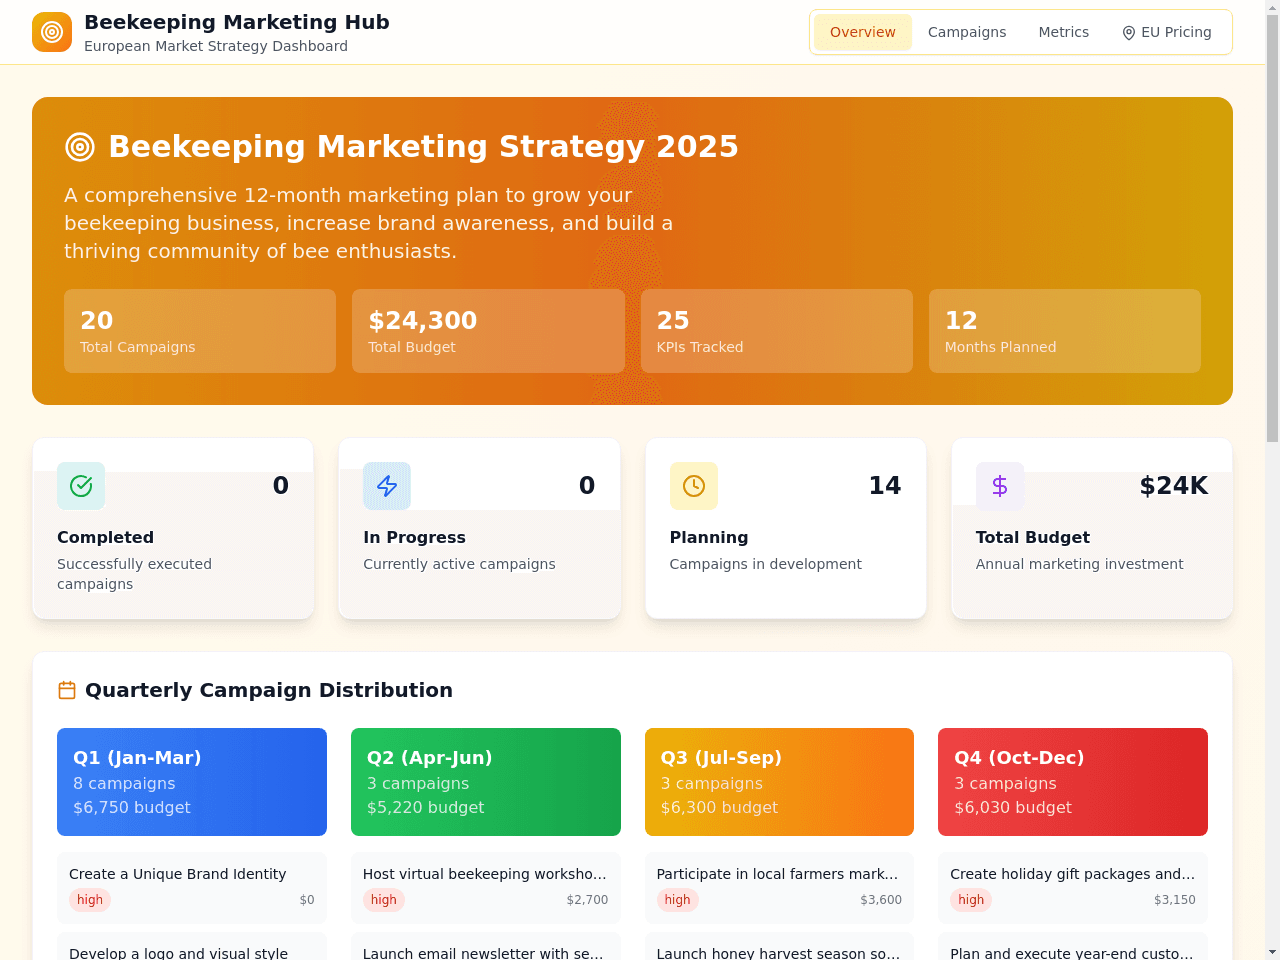Select the red Q4 (Oct-Dec) quarter block
Screen dimensions: 1280x960
(1073, 782)
